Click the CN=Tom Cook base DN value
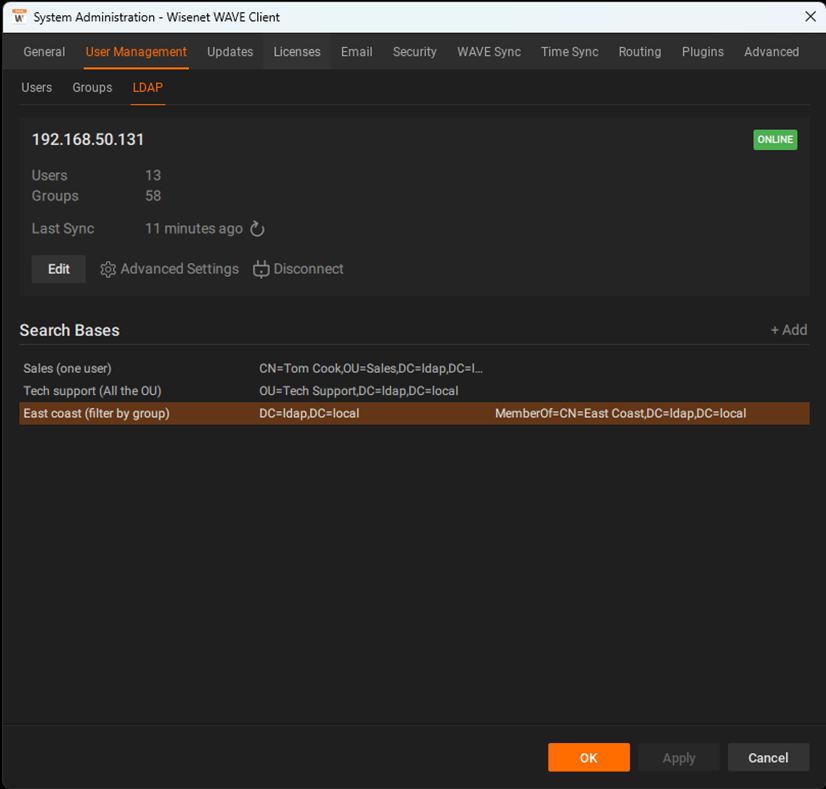The width and height of the screenshot is (826, 789). (x=370, y=368)
